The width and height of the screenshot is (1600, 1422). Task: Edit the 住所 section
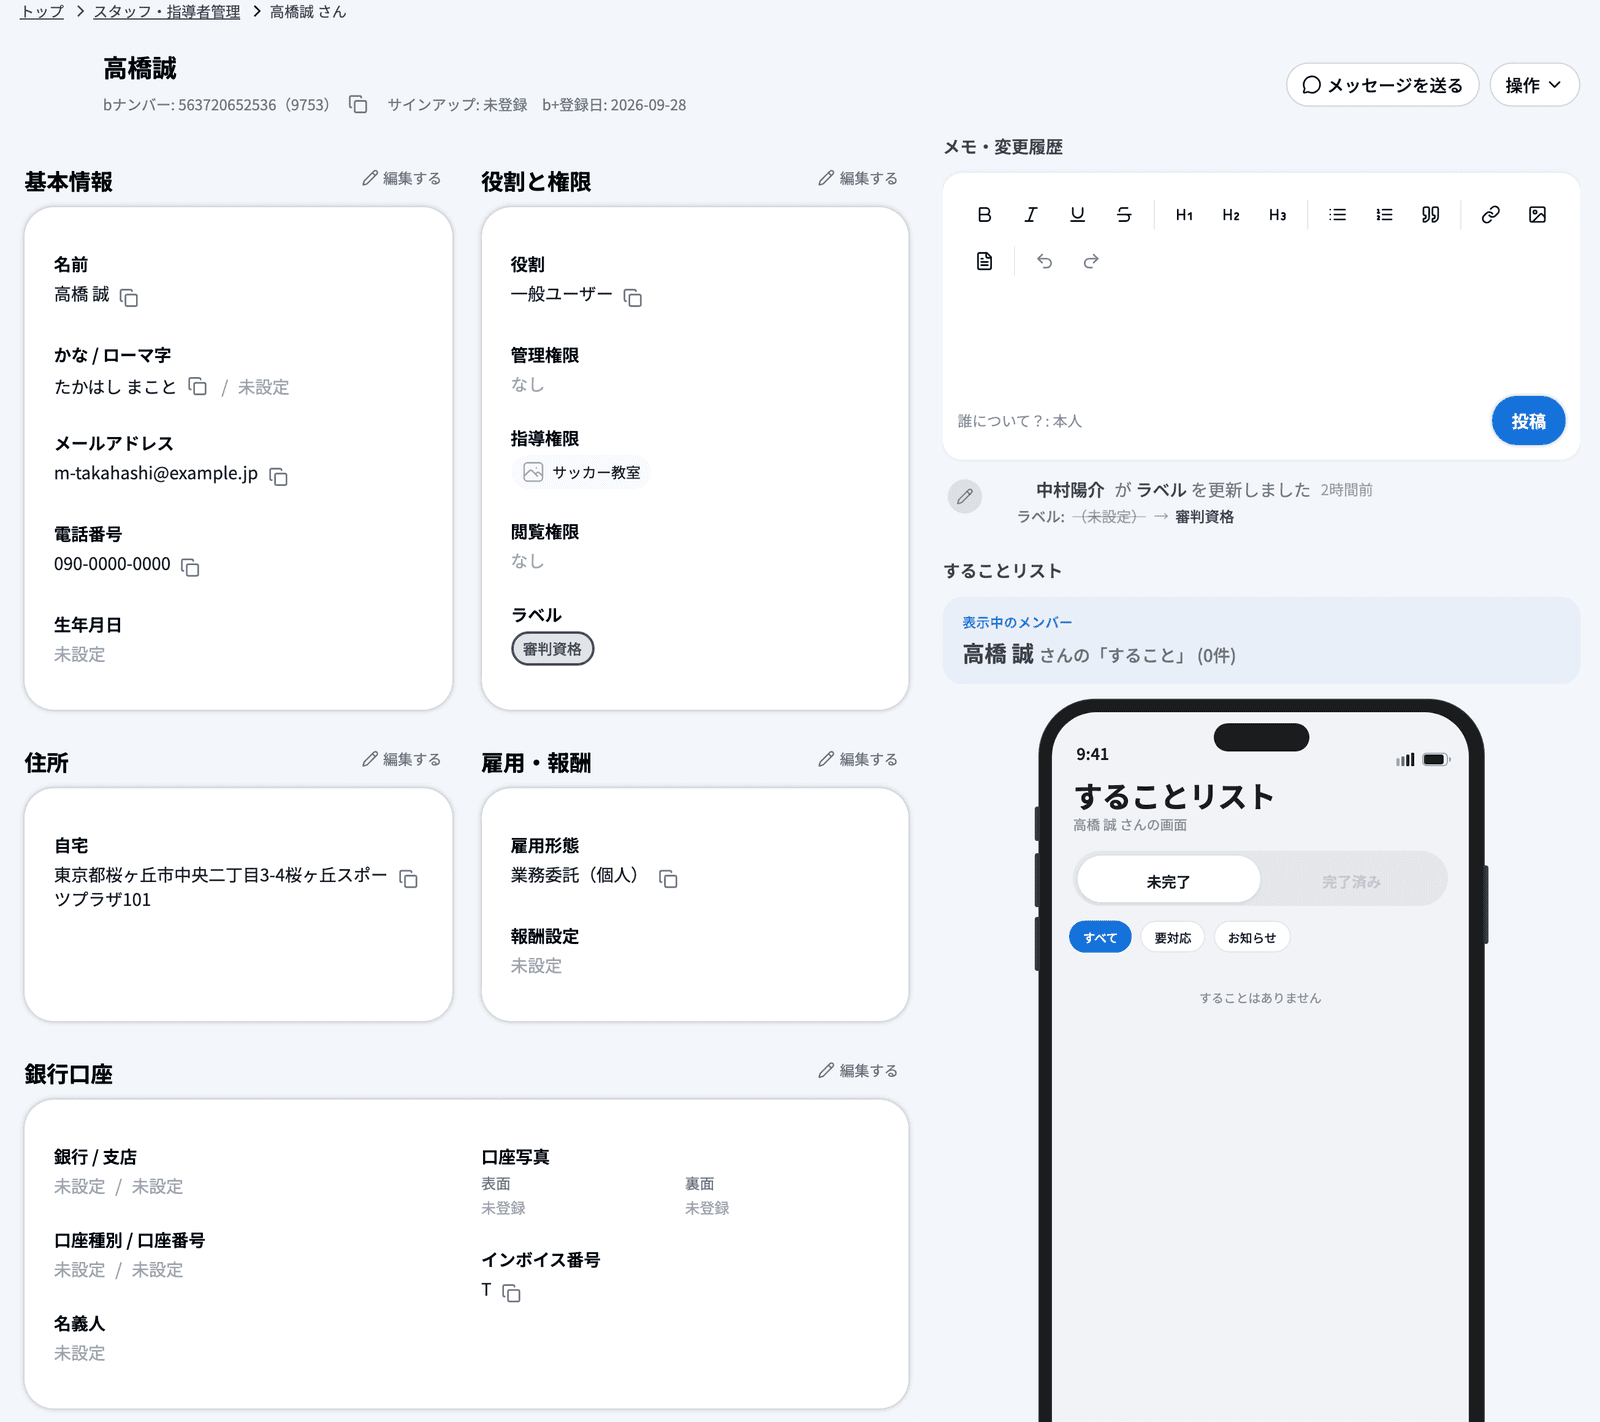402,759
